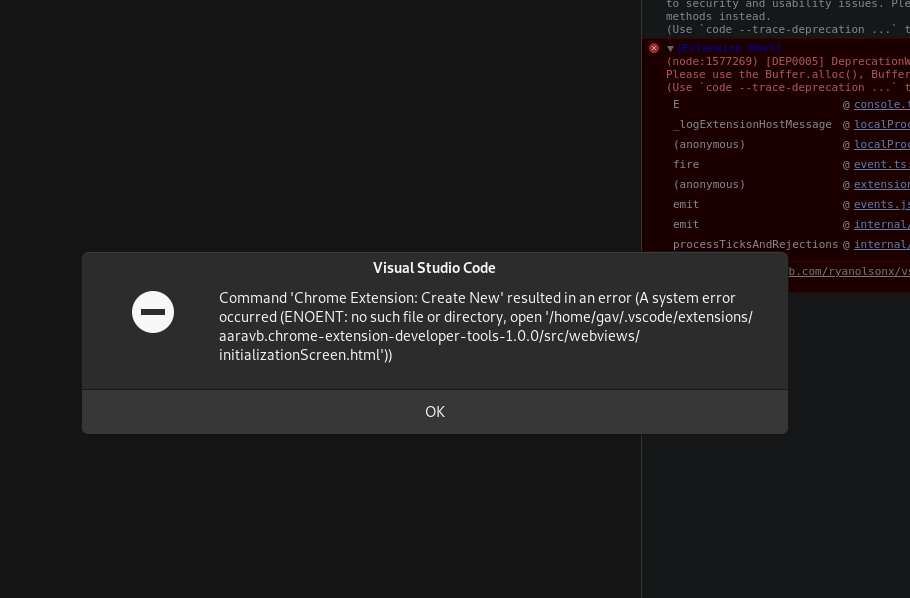The image size is (910, 598).
Task: Click the [Extension Host] label in the console
Action: 729,49
